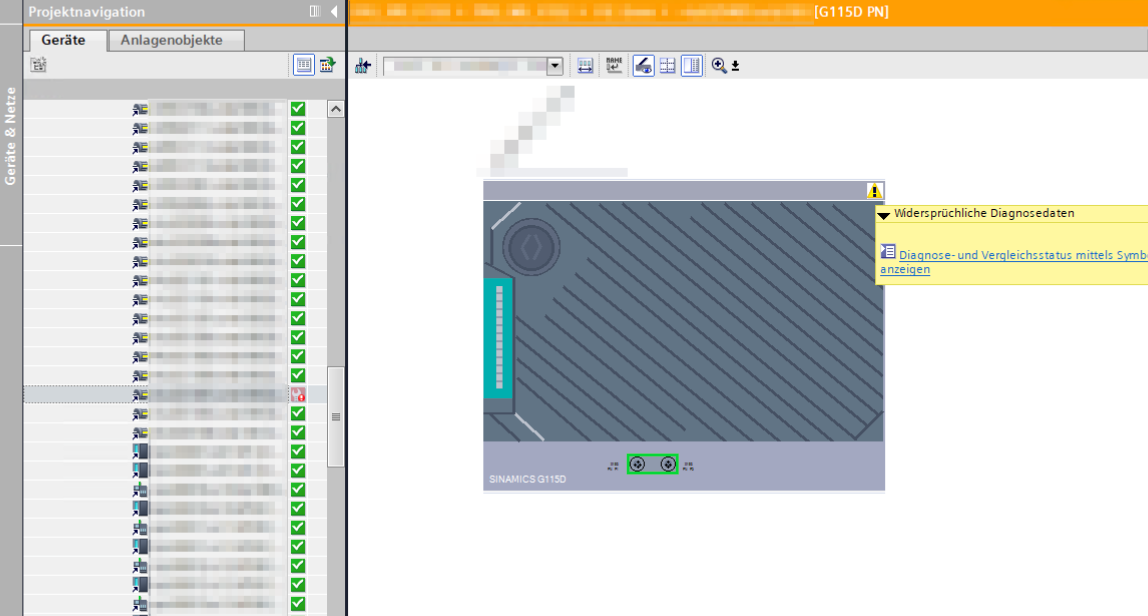Toggle auto-collapse icon in Projektnavigation header
This screenshot has height=616, width=1148.
click(x=315, y=11)
